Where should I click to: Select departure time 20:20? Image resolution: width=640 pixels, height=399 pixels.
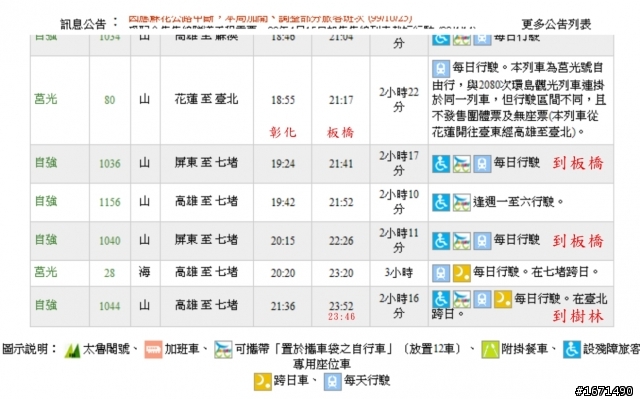[283, 273]
